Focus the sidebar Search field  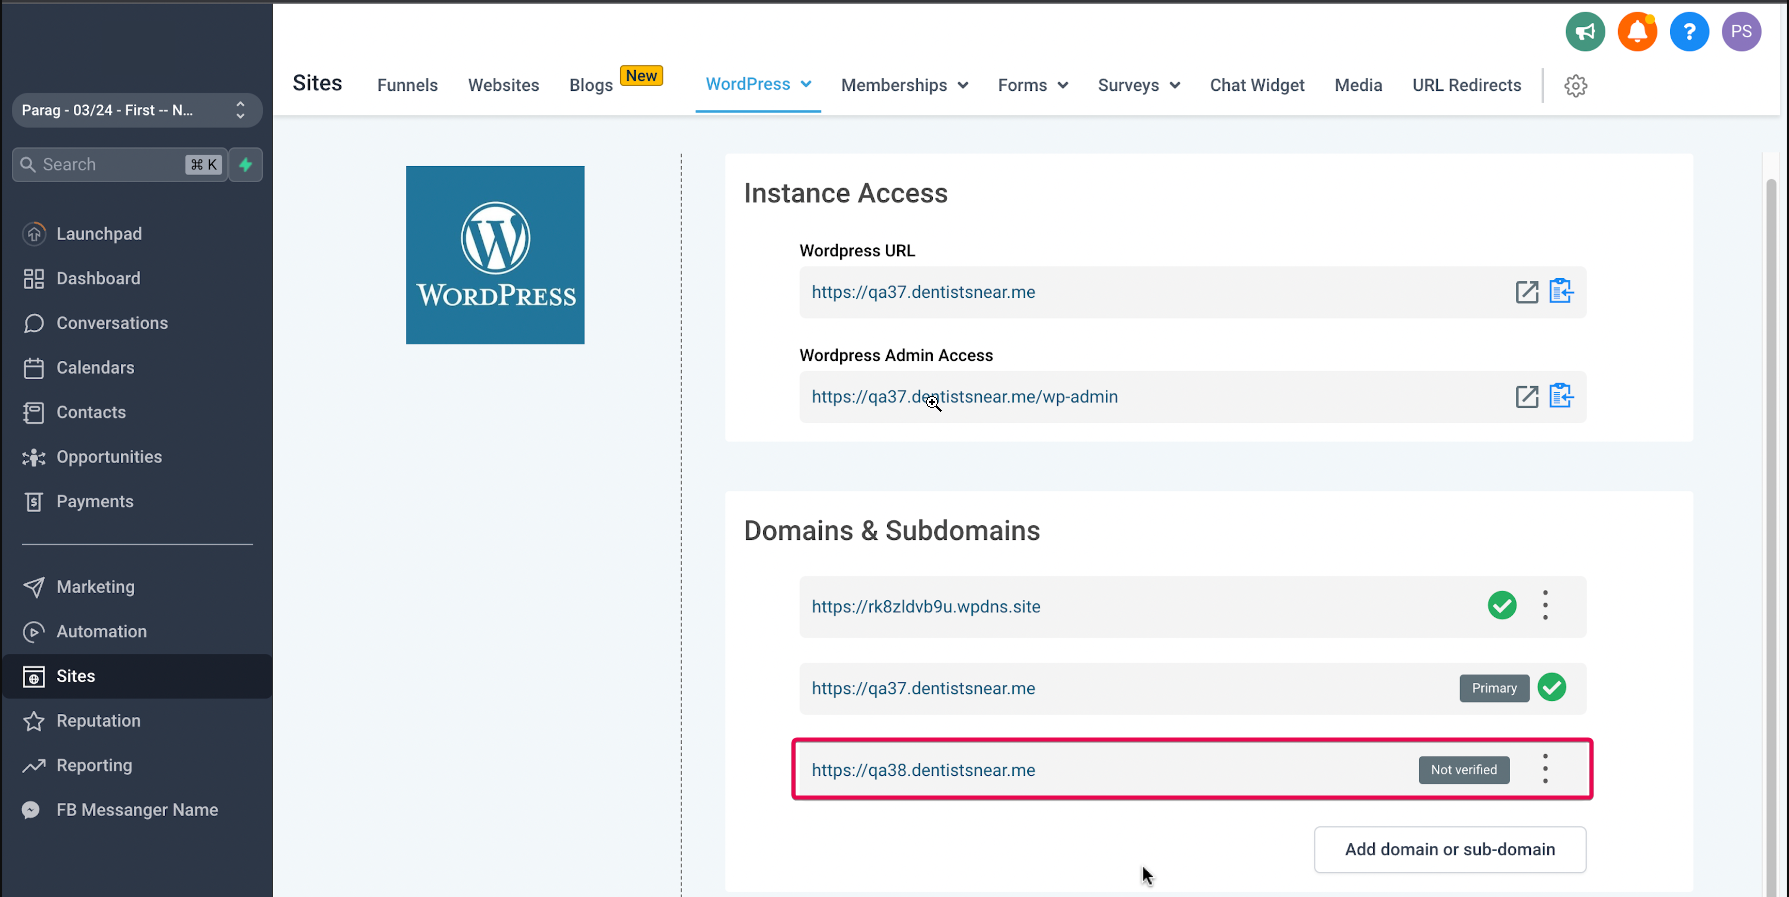tap(120, 165)
